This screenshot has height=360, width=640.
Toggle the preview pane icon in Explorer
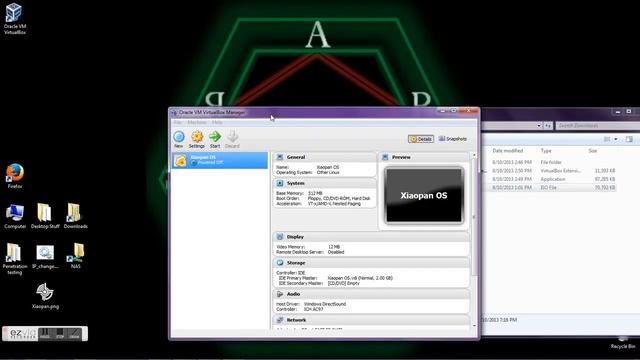click(629, 139)
